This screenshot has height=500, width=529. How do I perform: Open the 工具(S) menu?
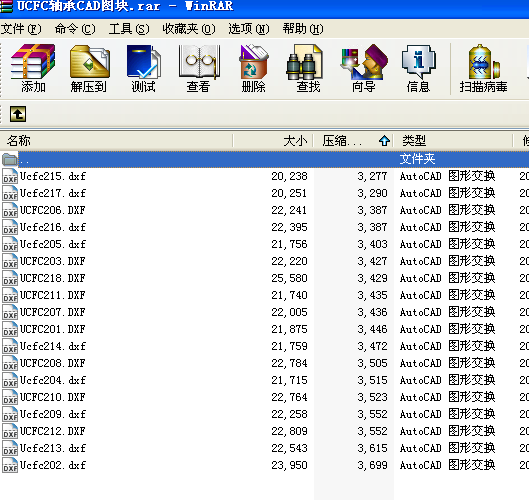click(x=129, y=29)
